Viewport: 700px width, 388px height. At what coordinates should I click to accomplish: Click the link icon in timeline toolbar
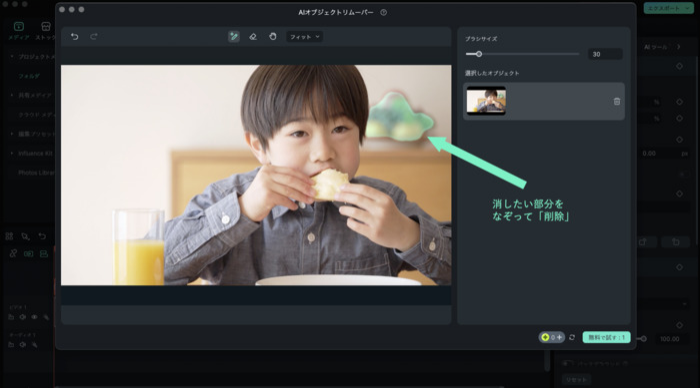pos(13,253)
